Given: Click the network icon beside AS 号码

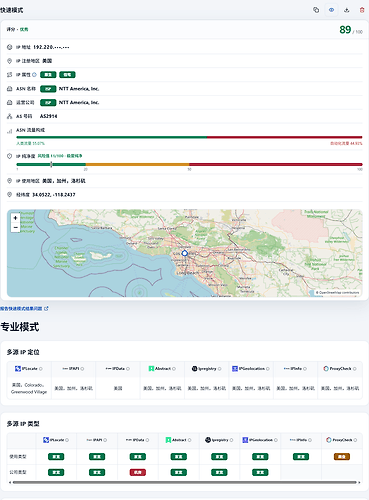Looking at the screenshot, I should pyautogui.click(x=9, y=116).
